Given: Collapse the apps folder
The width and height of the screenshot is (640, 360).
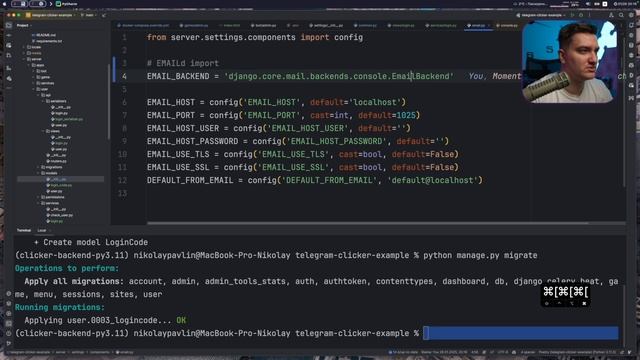Looking at the screenshot, I should (29, 65).
